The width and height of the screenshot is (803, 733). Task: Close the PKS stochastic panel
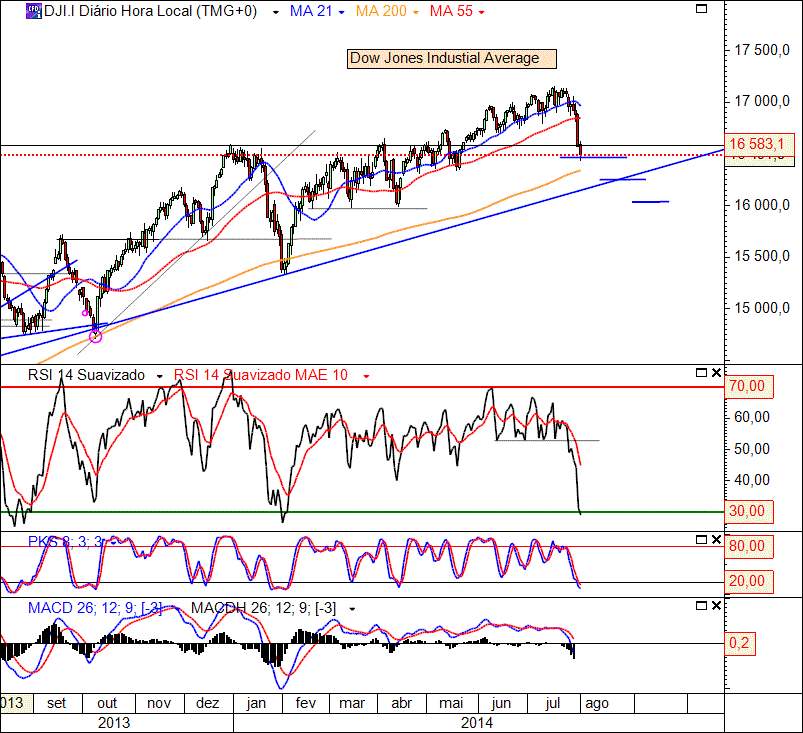(x=716, y=540)
